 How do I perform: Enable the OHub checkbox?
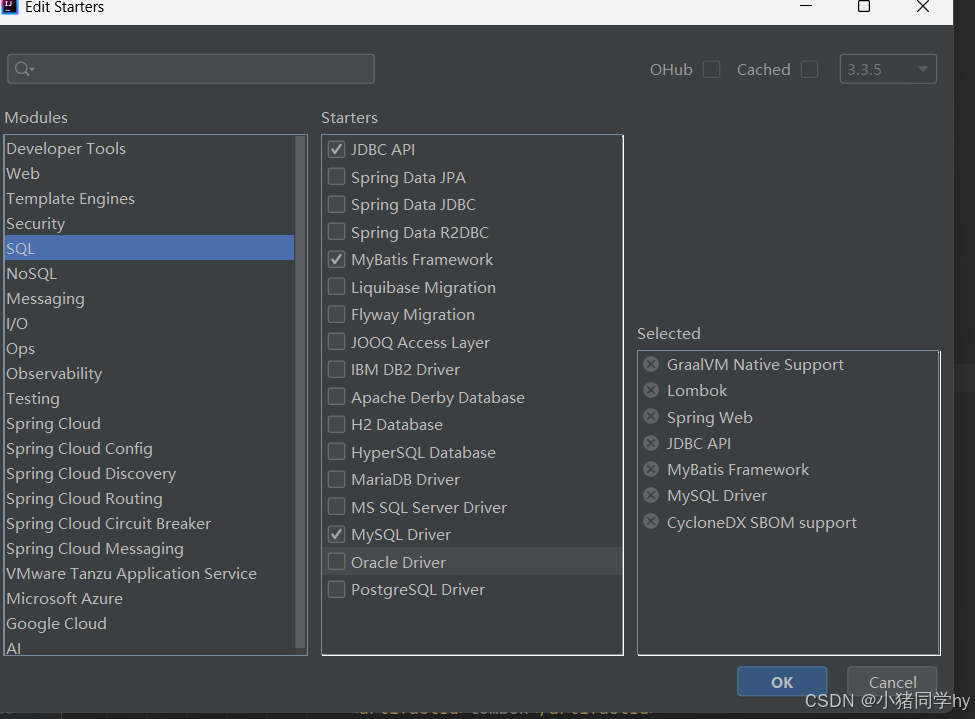click(x=711, y=69)
